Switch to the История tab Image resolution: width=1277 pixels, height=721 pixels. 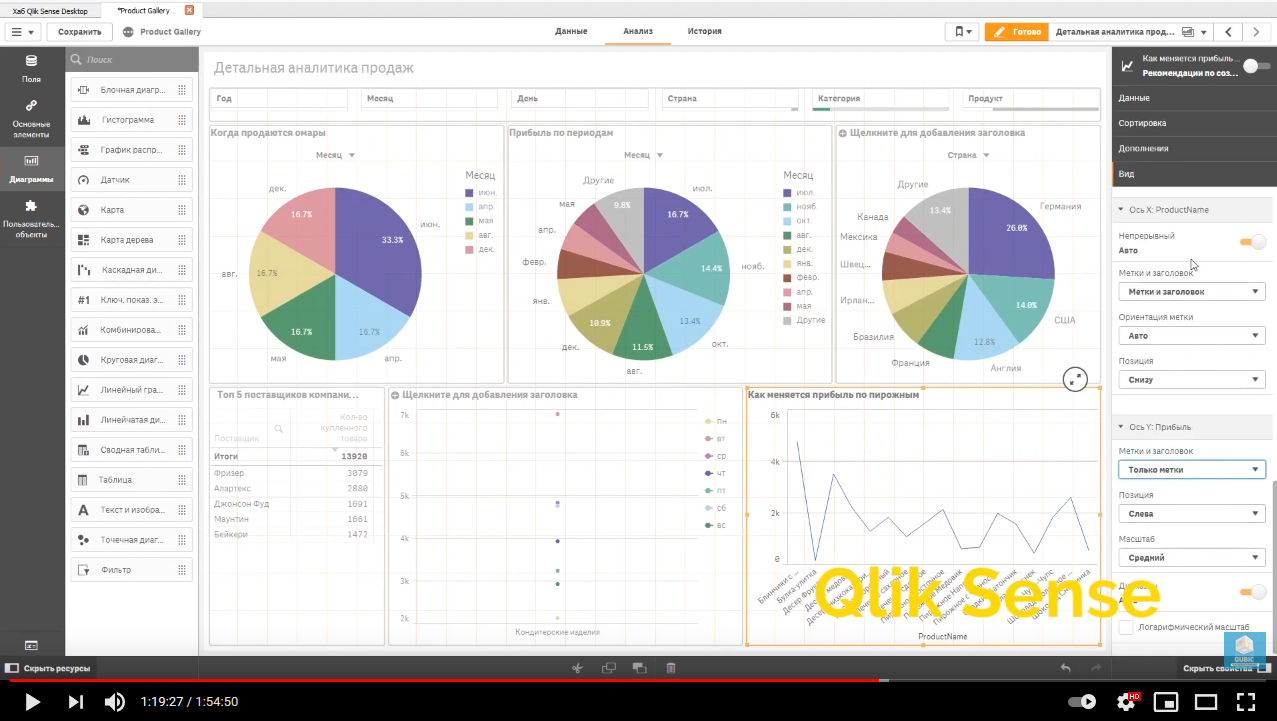(705, 32)
